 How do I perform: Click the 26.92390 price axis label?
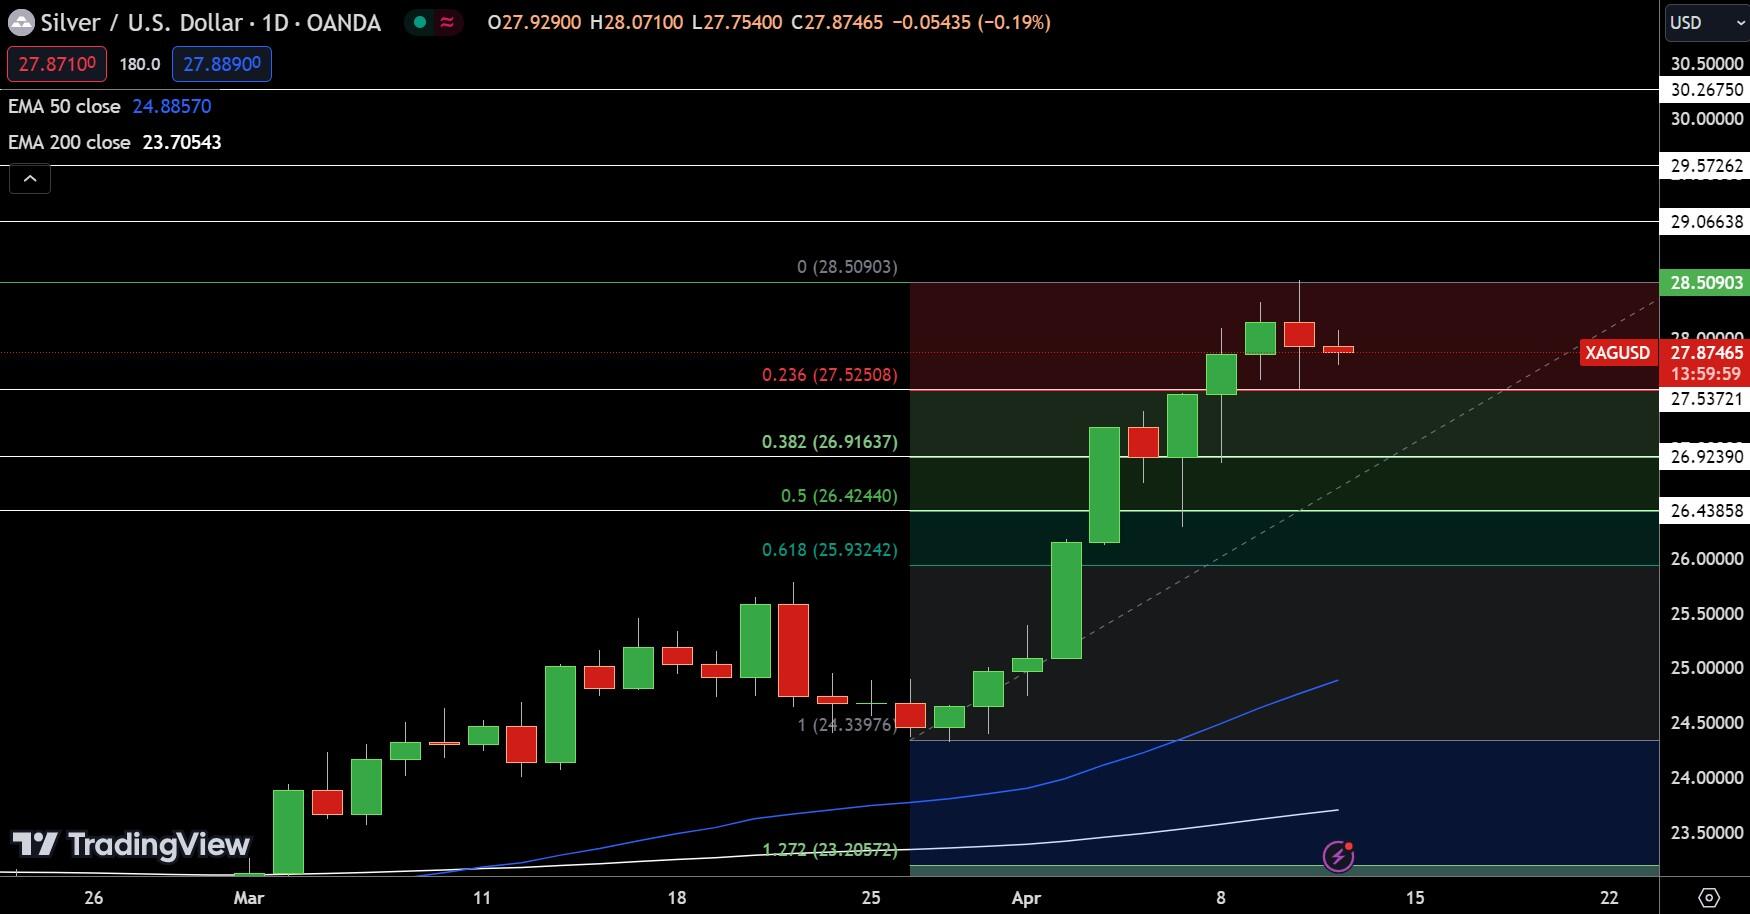[1705, 457]
